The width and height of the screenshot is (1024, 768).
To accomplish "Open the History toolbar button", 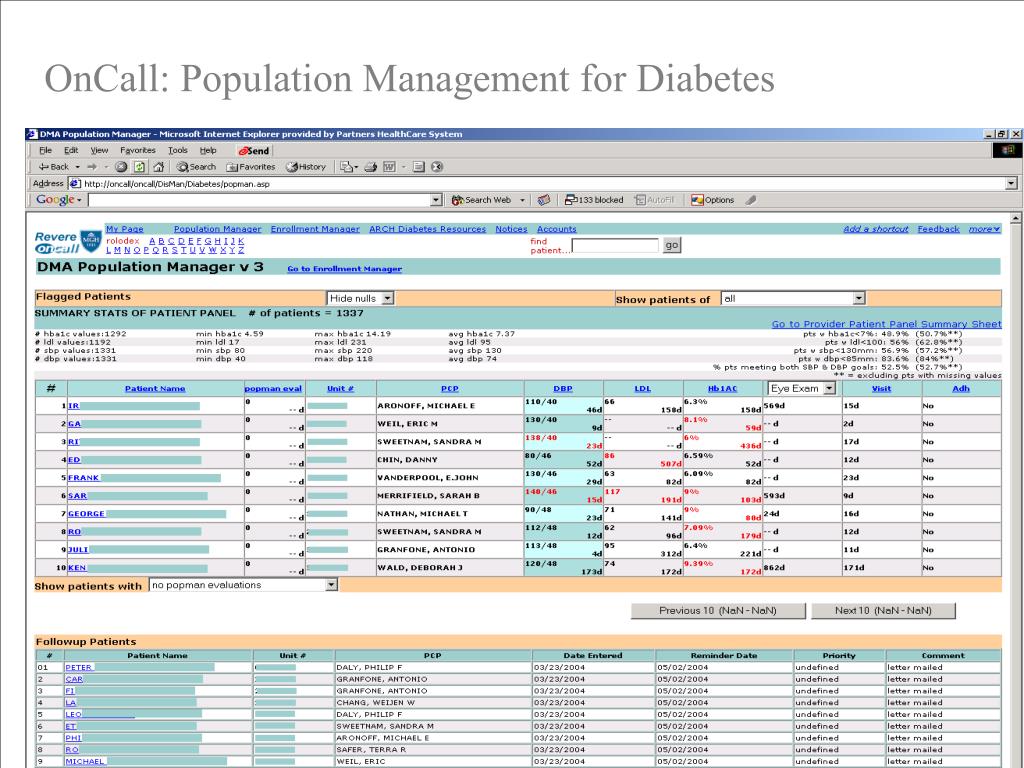I will (x=306, y=167).
